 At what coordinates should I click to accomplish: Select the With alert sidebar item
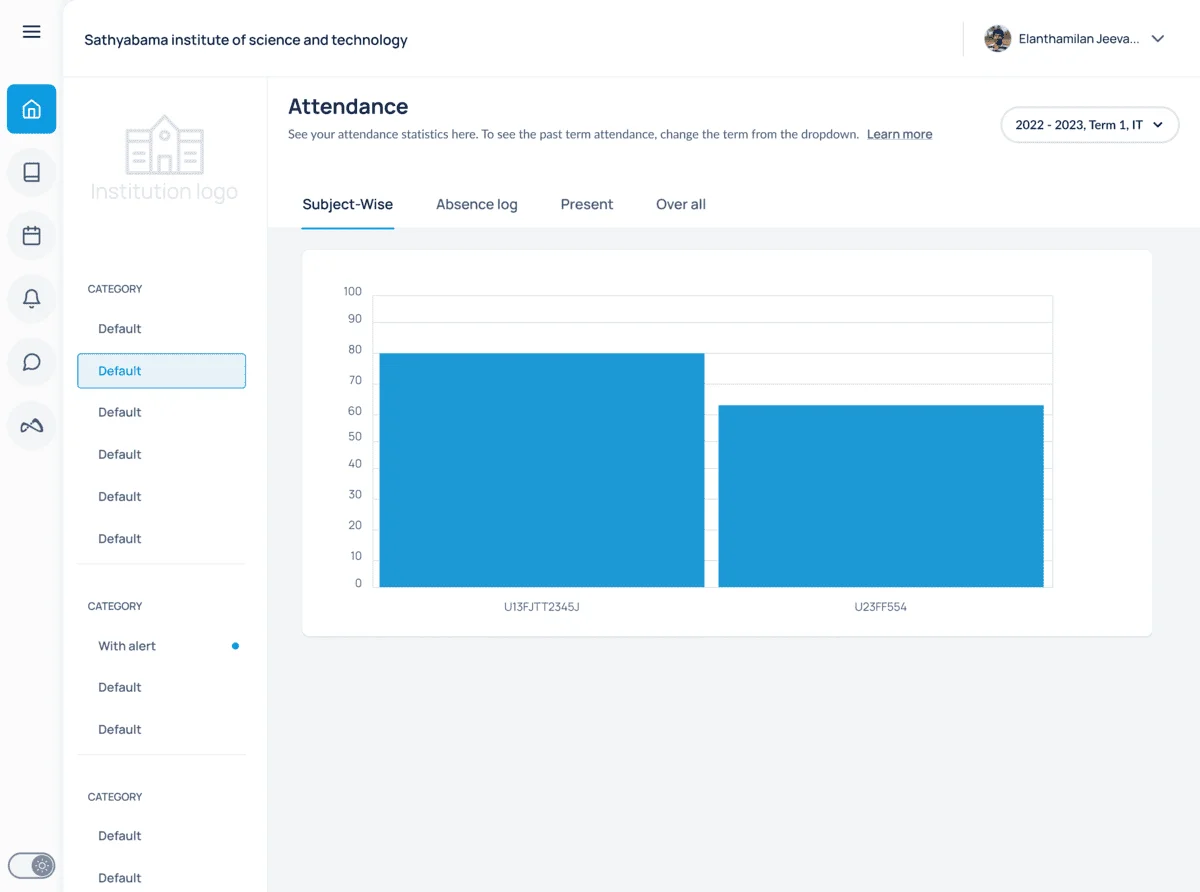(x=161, y=646)
